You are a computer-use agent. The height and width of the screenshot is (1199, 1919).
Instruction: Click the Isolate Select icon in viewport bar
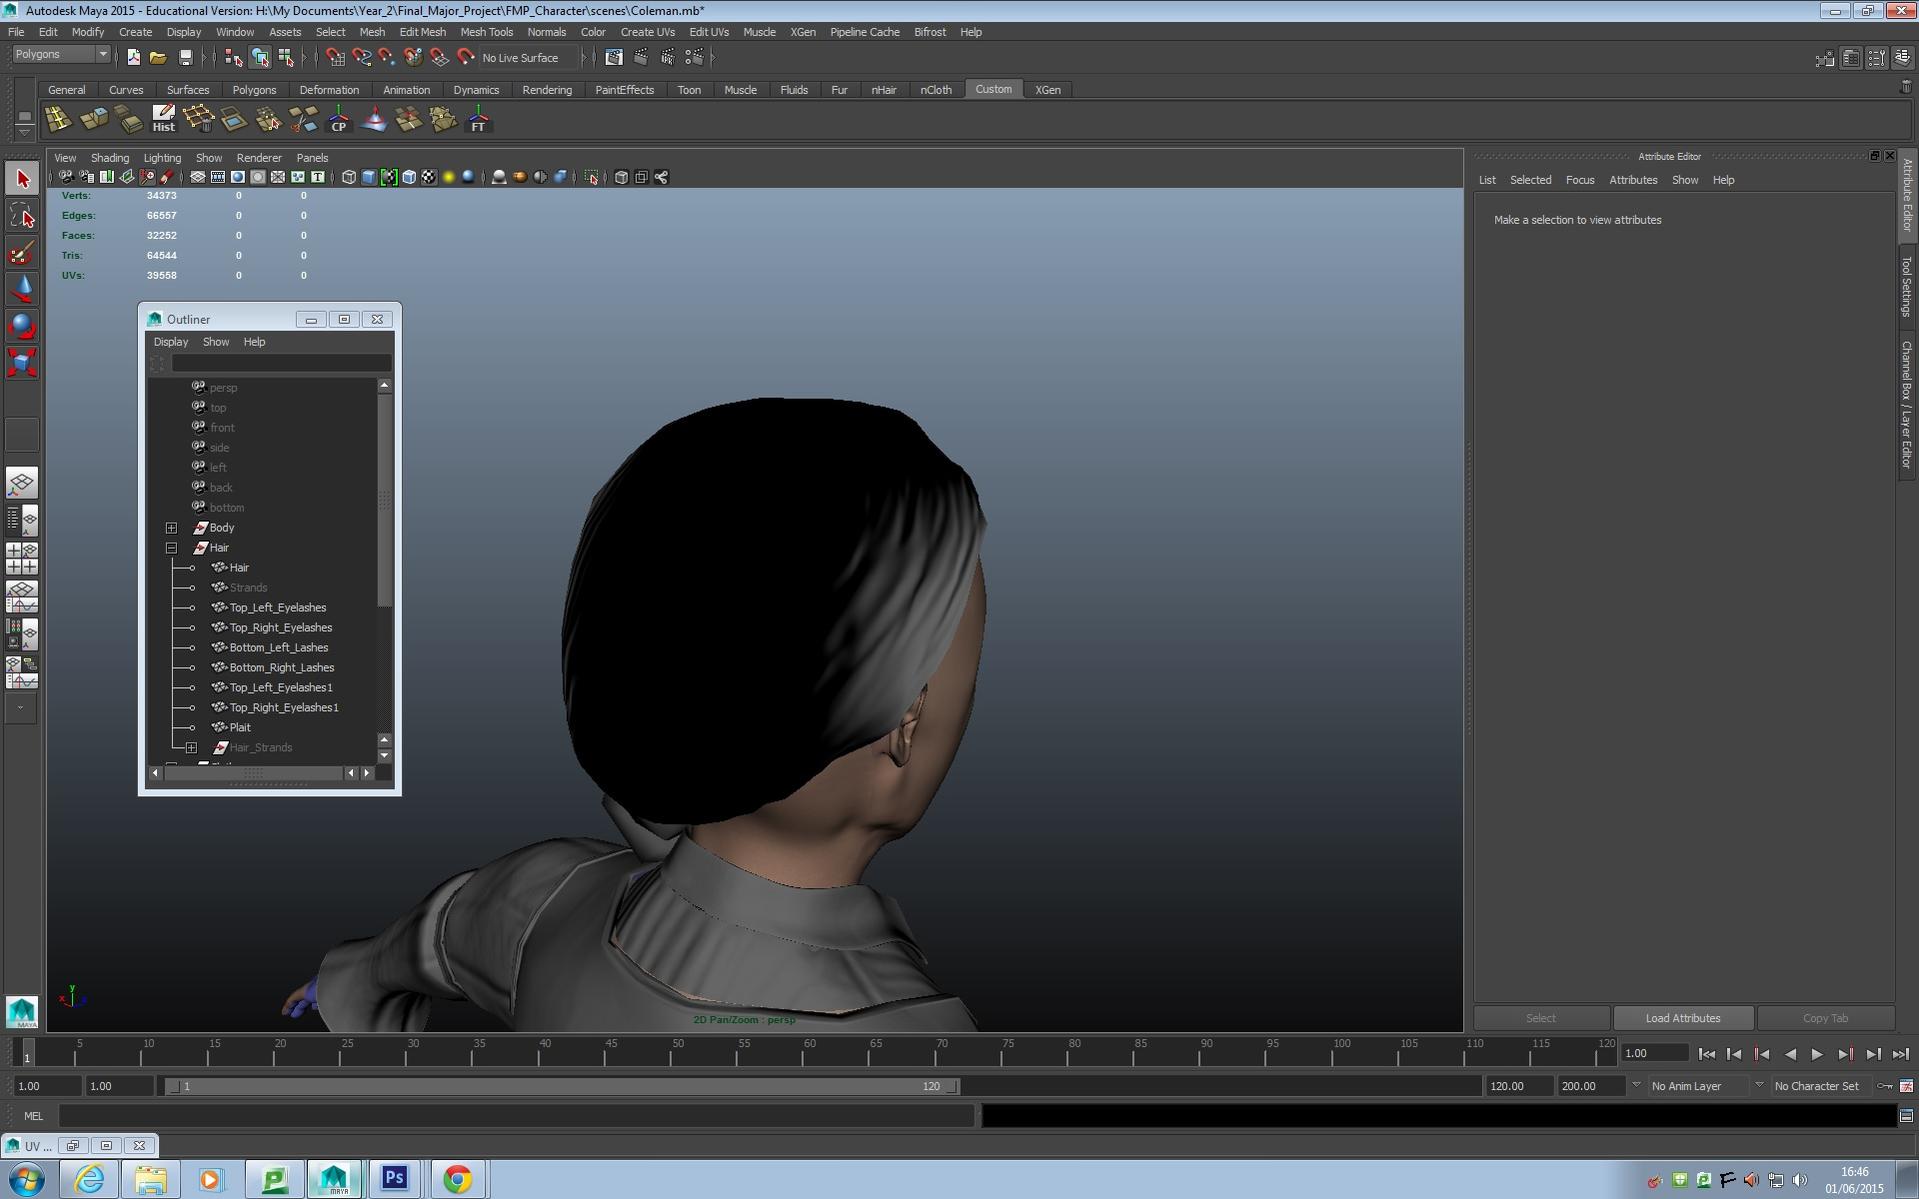click(593, 177)
